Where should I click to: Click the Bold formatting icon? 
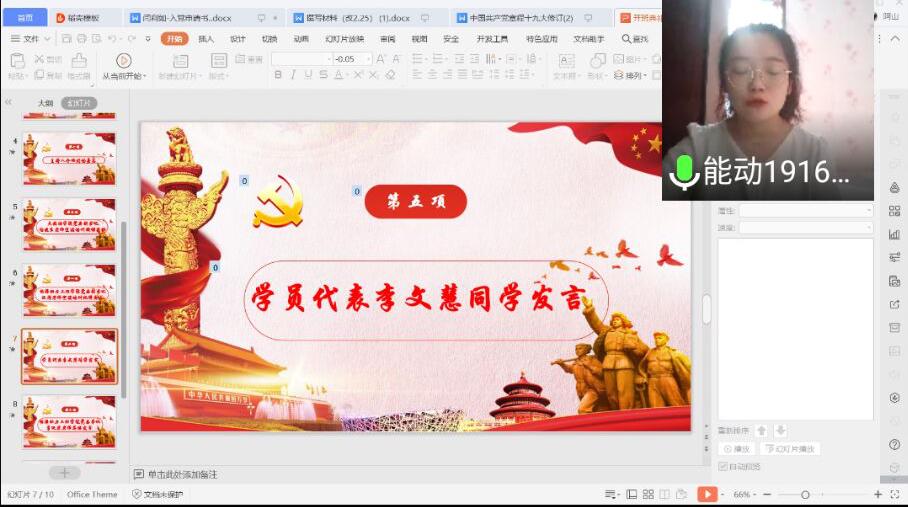pyautogui.click(x=279, y=75)
